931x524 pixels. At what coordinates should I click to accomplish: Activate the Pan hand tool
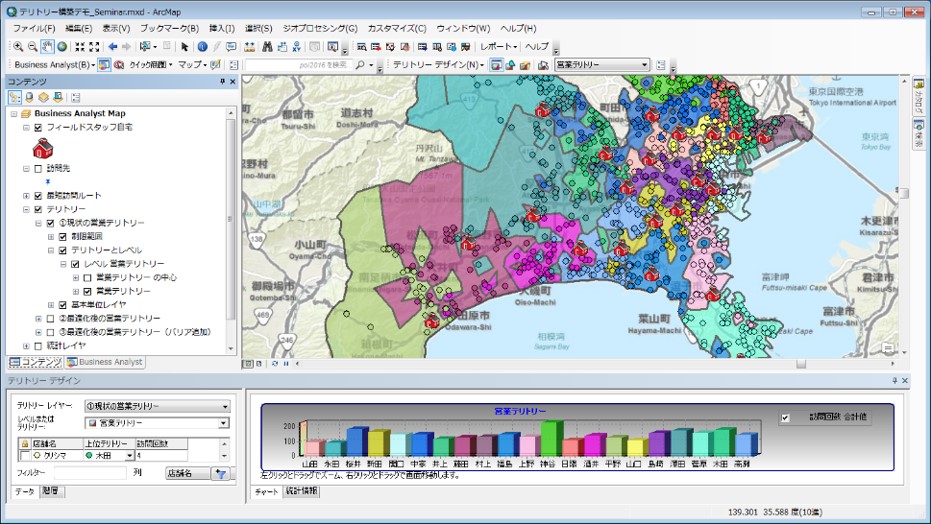(x=47, y=47)
